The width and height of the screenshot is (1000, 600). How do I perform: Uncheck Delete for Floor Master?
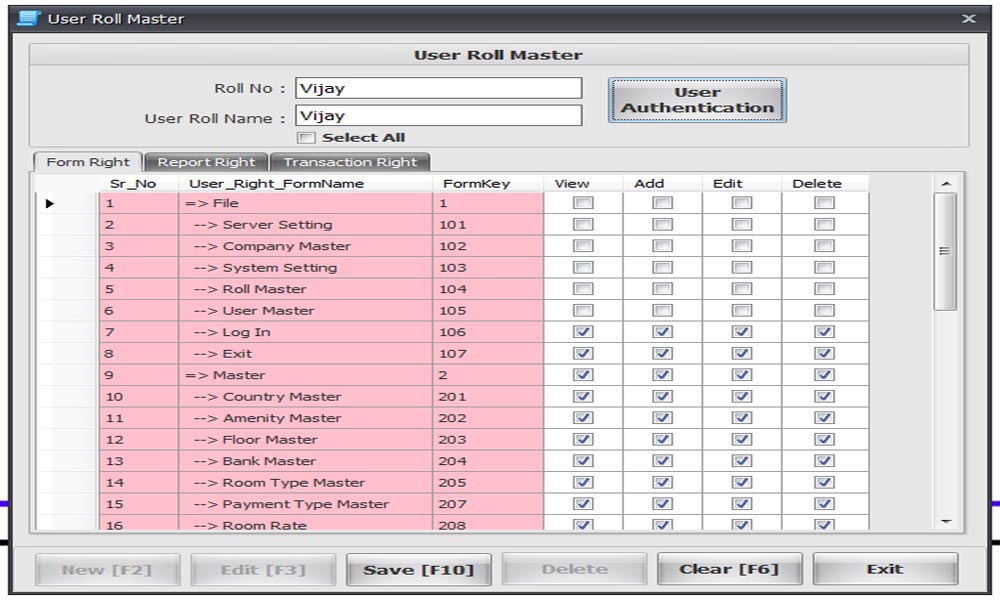[824, 439]
